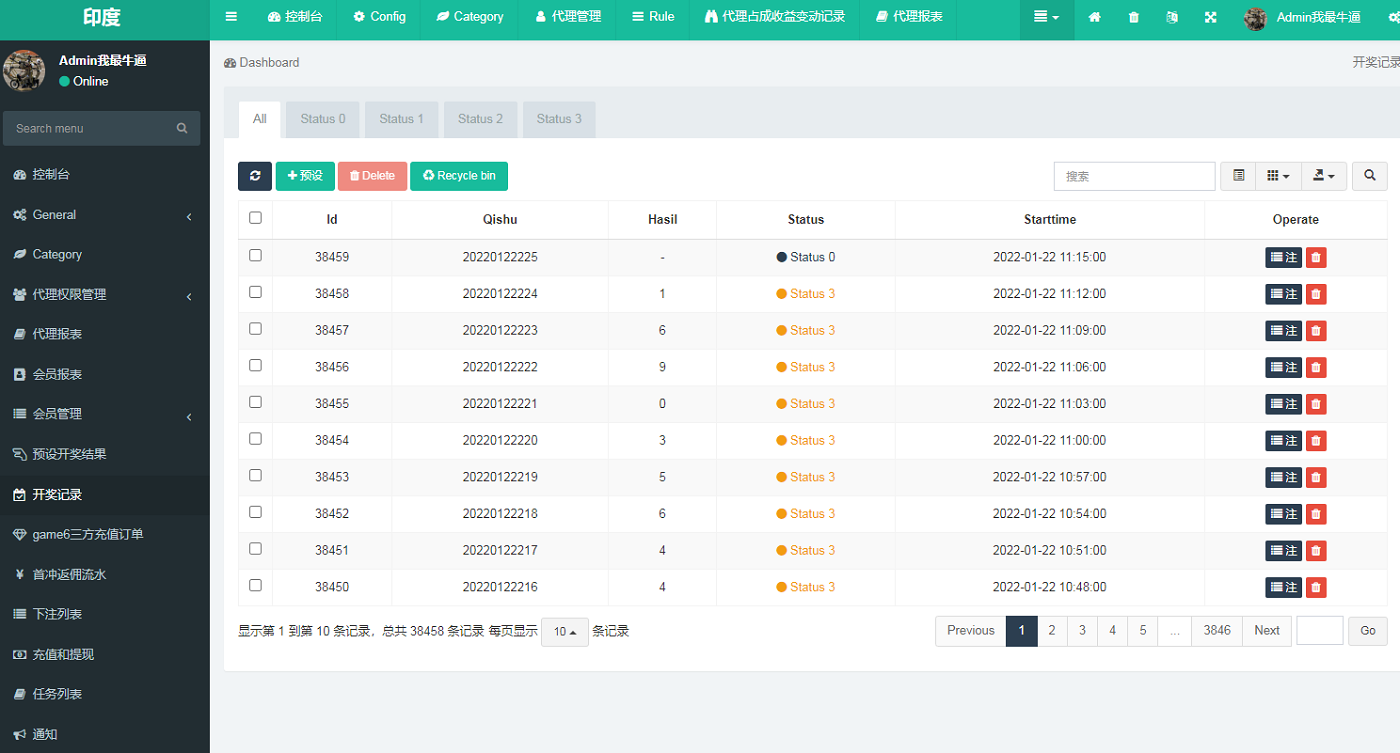Toggle the table card view icon
1400x753 pixels.
1238,176
